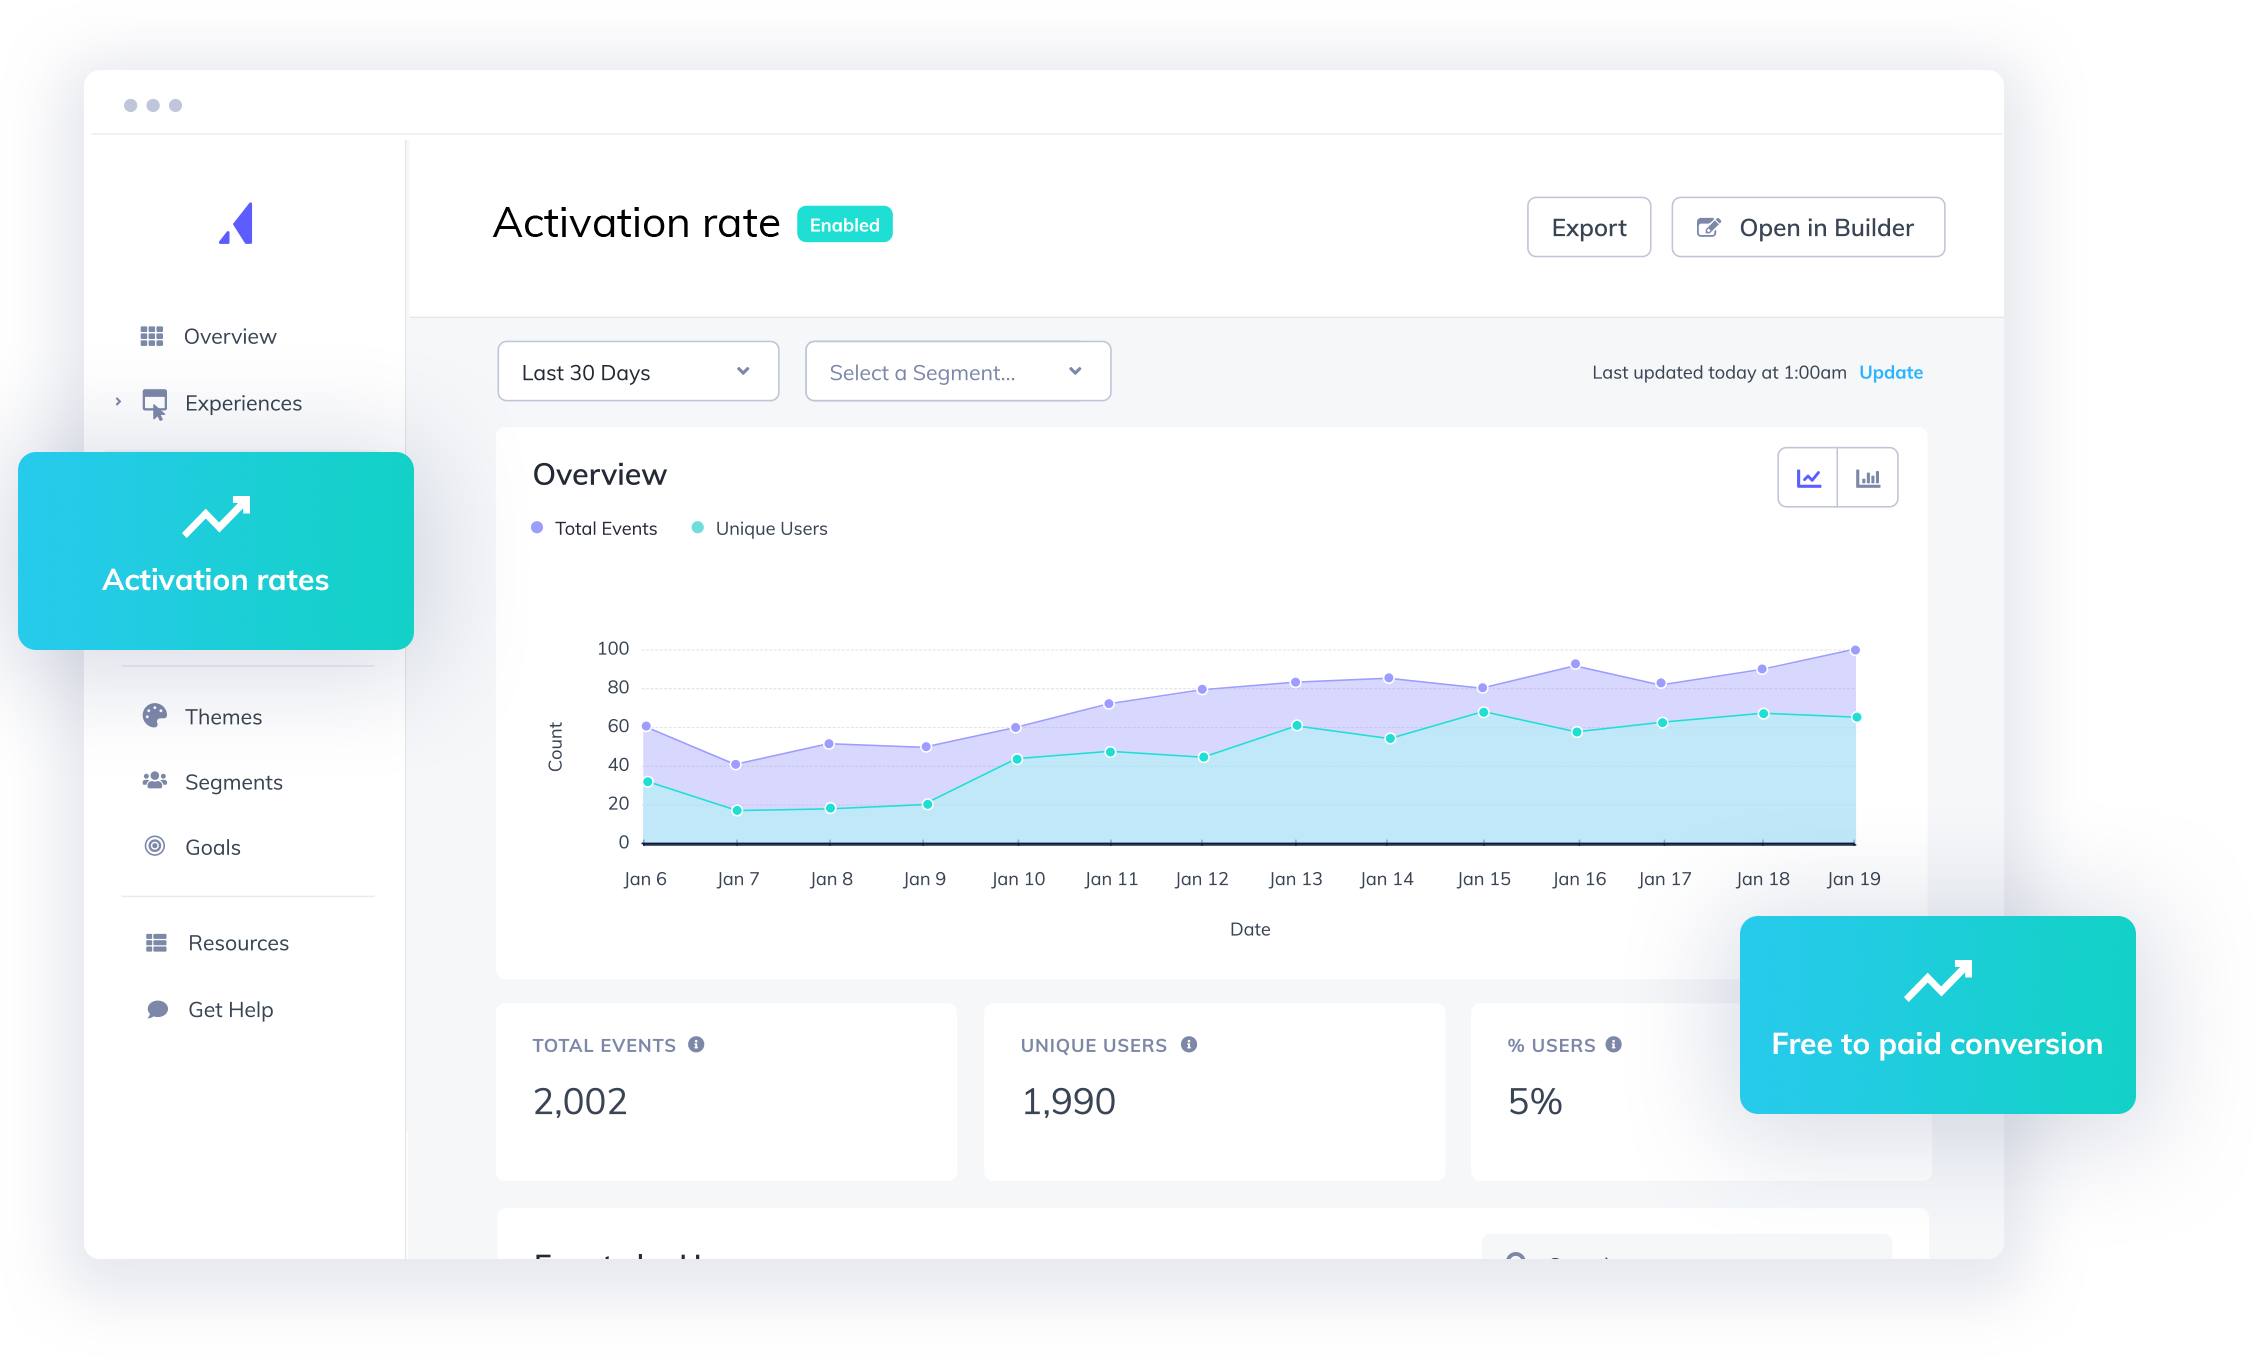Toggle the Total Events legend series

pyautogui.click(x=594, y=528)
